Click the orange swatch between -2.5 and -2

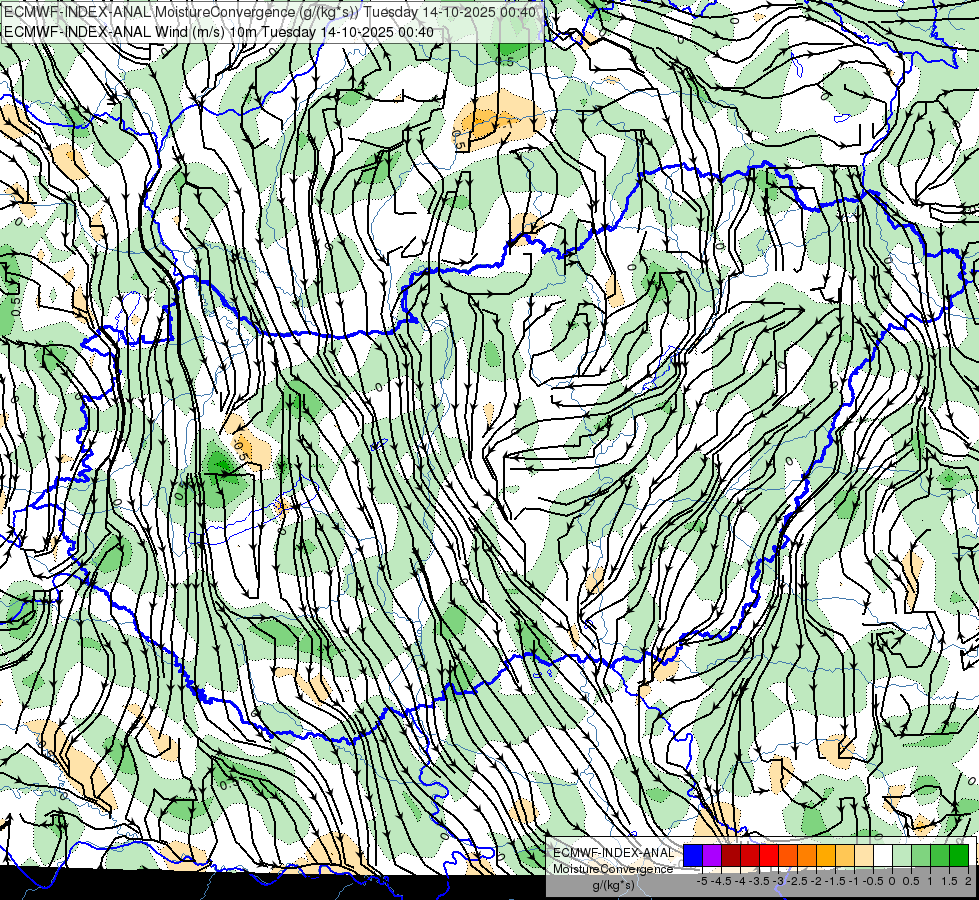pos(807,855)
